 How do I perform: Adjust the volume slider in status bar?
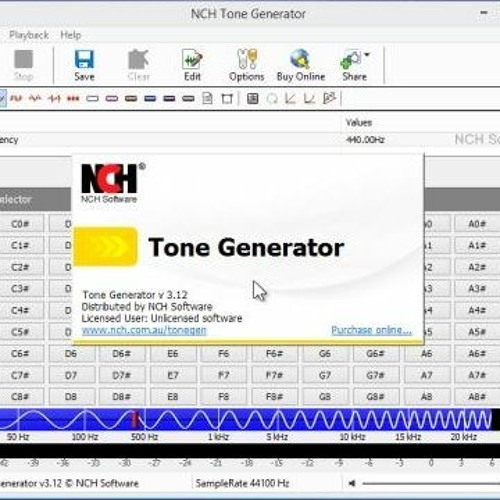tap(432, 483)
